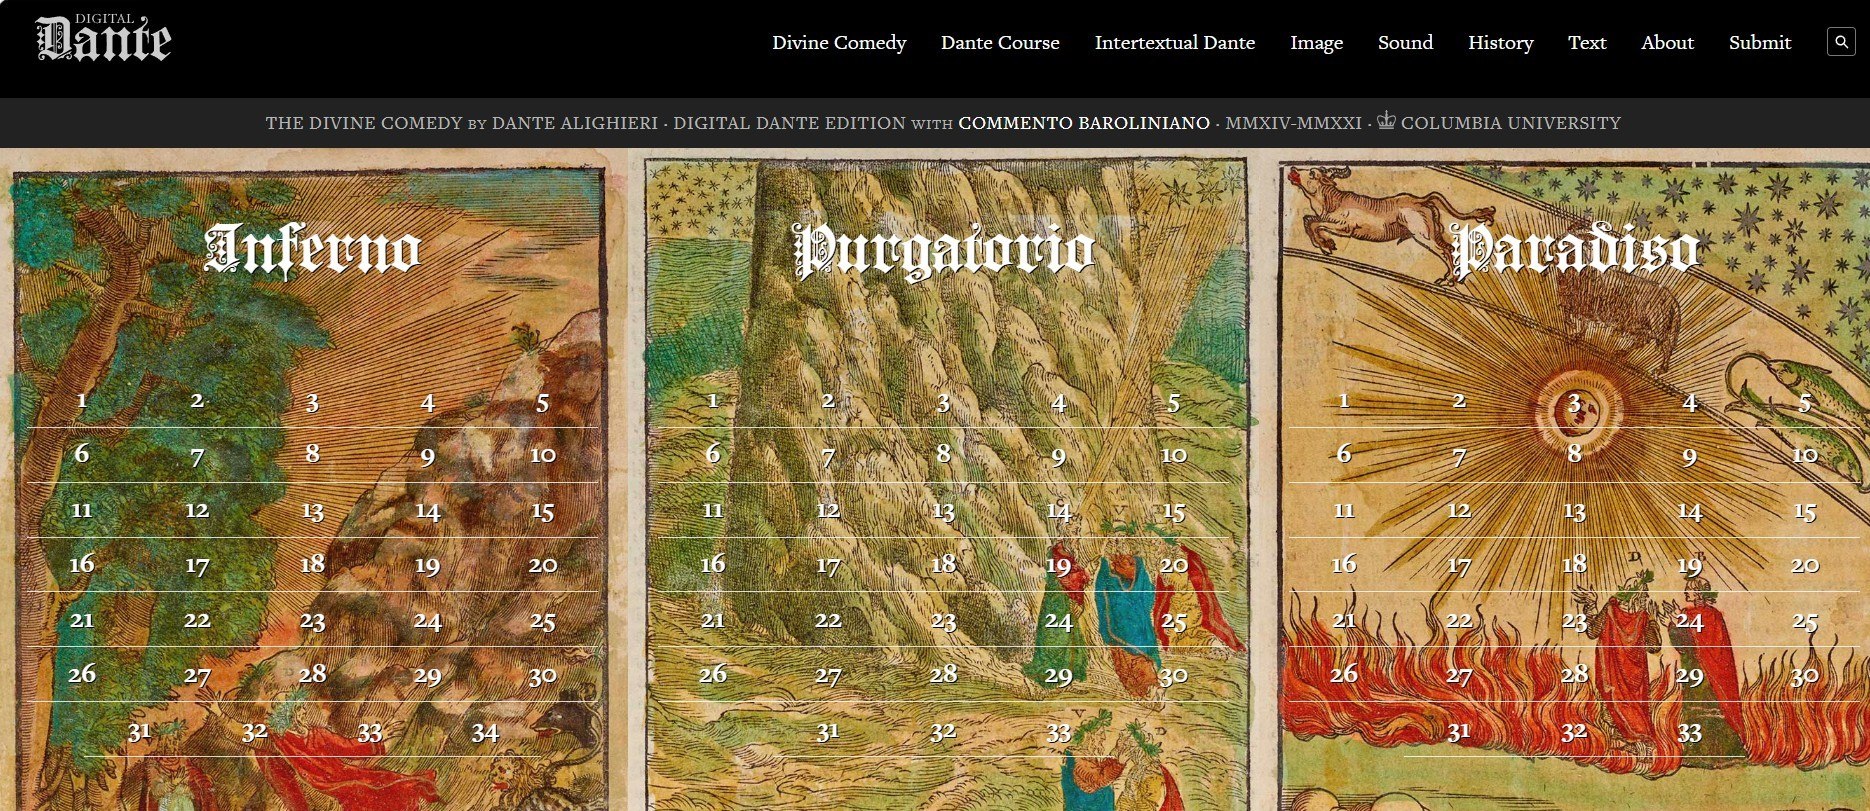1870x811 pixels.
Task: Follow the Commento Baroliniano link
Action: tap(1084, 123)
